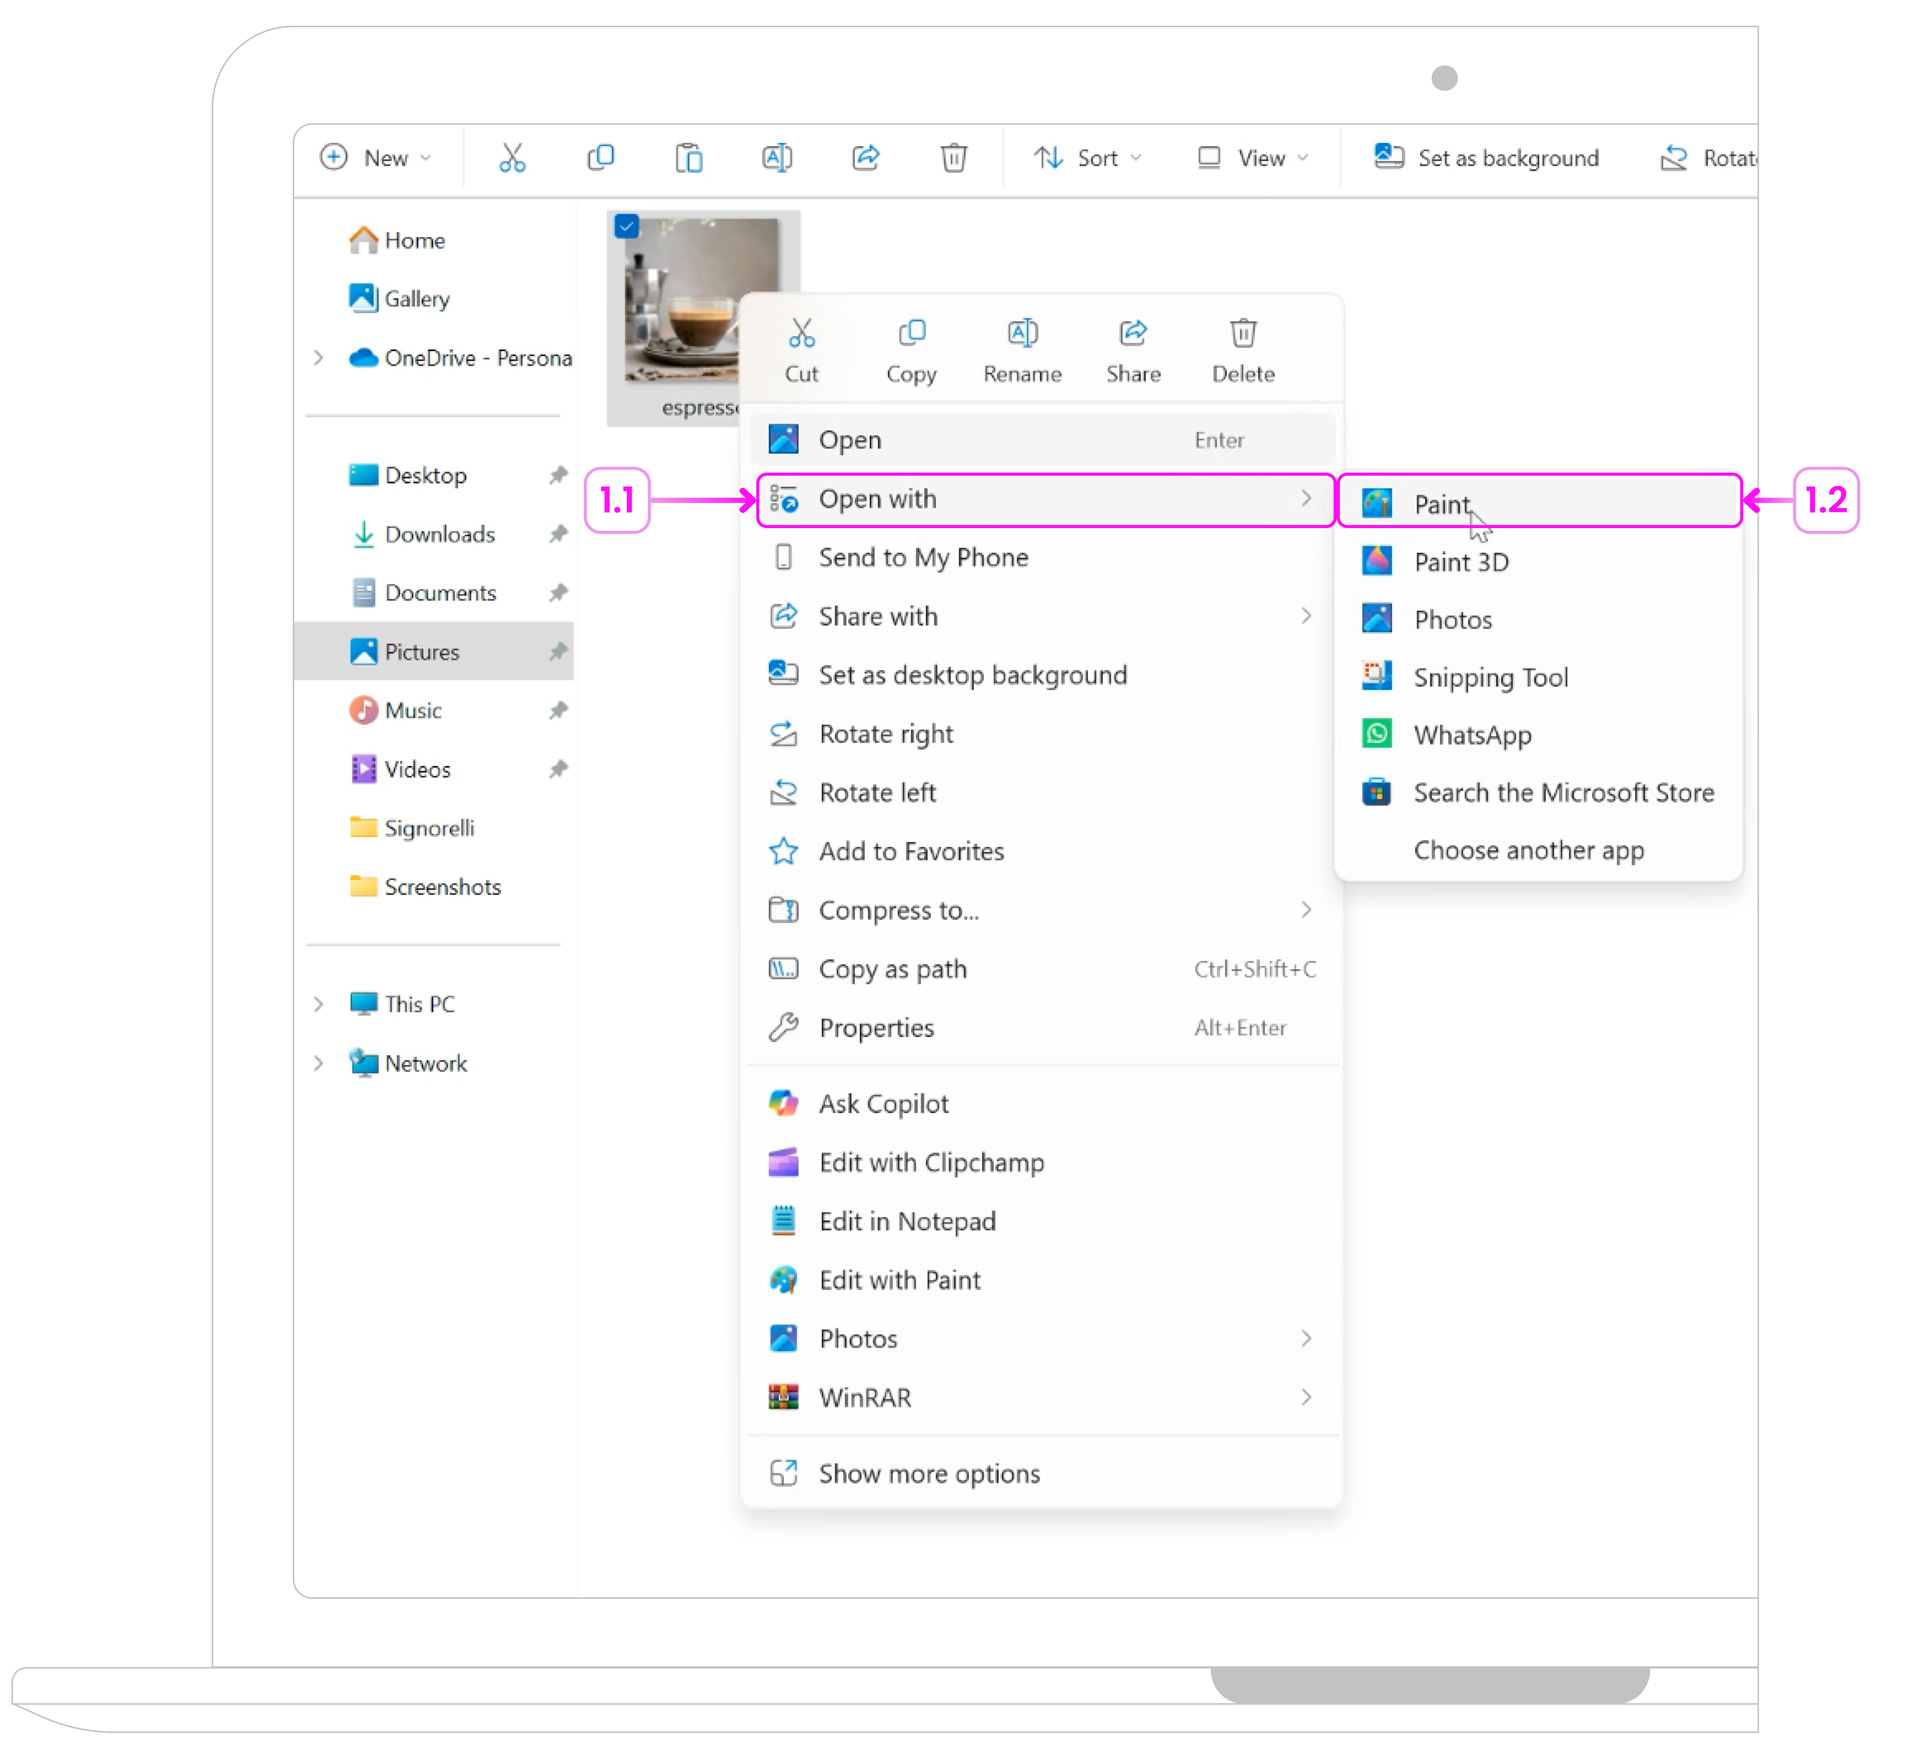Click Choose another app
The width and height of the screenshot is (1917, 1759).
pyautogui.click(x=1528, y=850)
